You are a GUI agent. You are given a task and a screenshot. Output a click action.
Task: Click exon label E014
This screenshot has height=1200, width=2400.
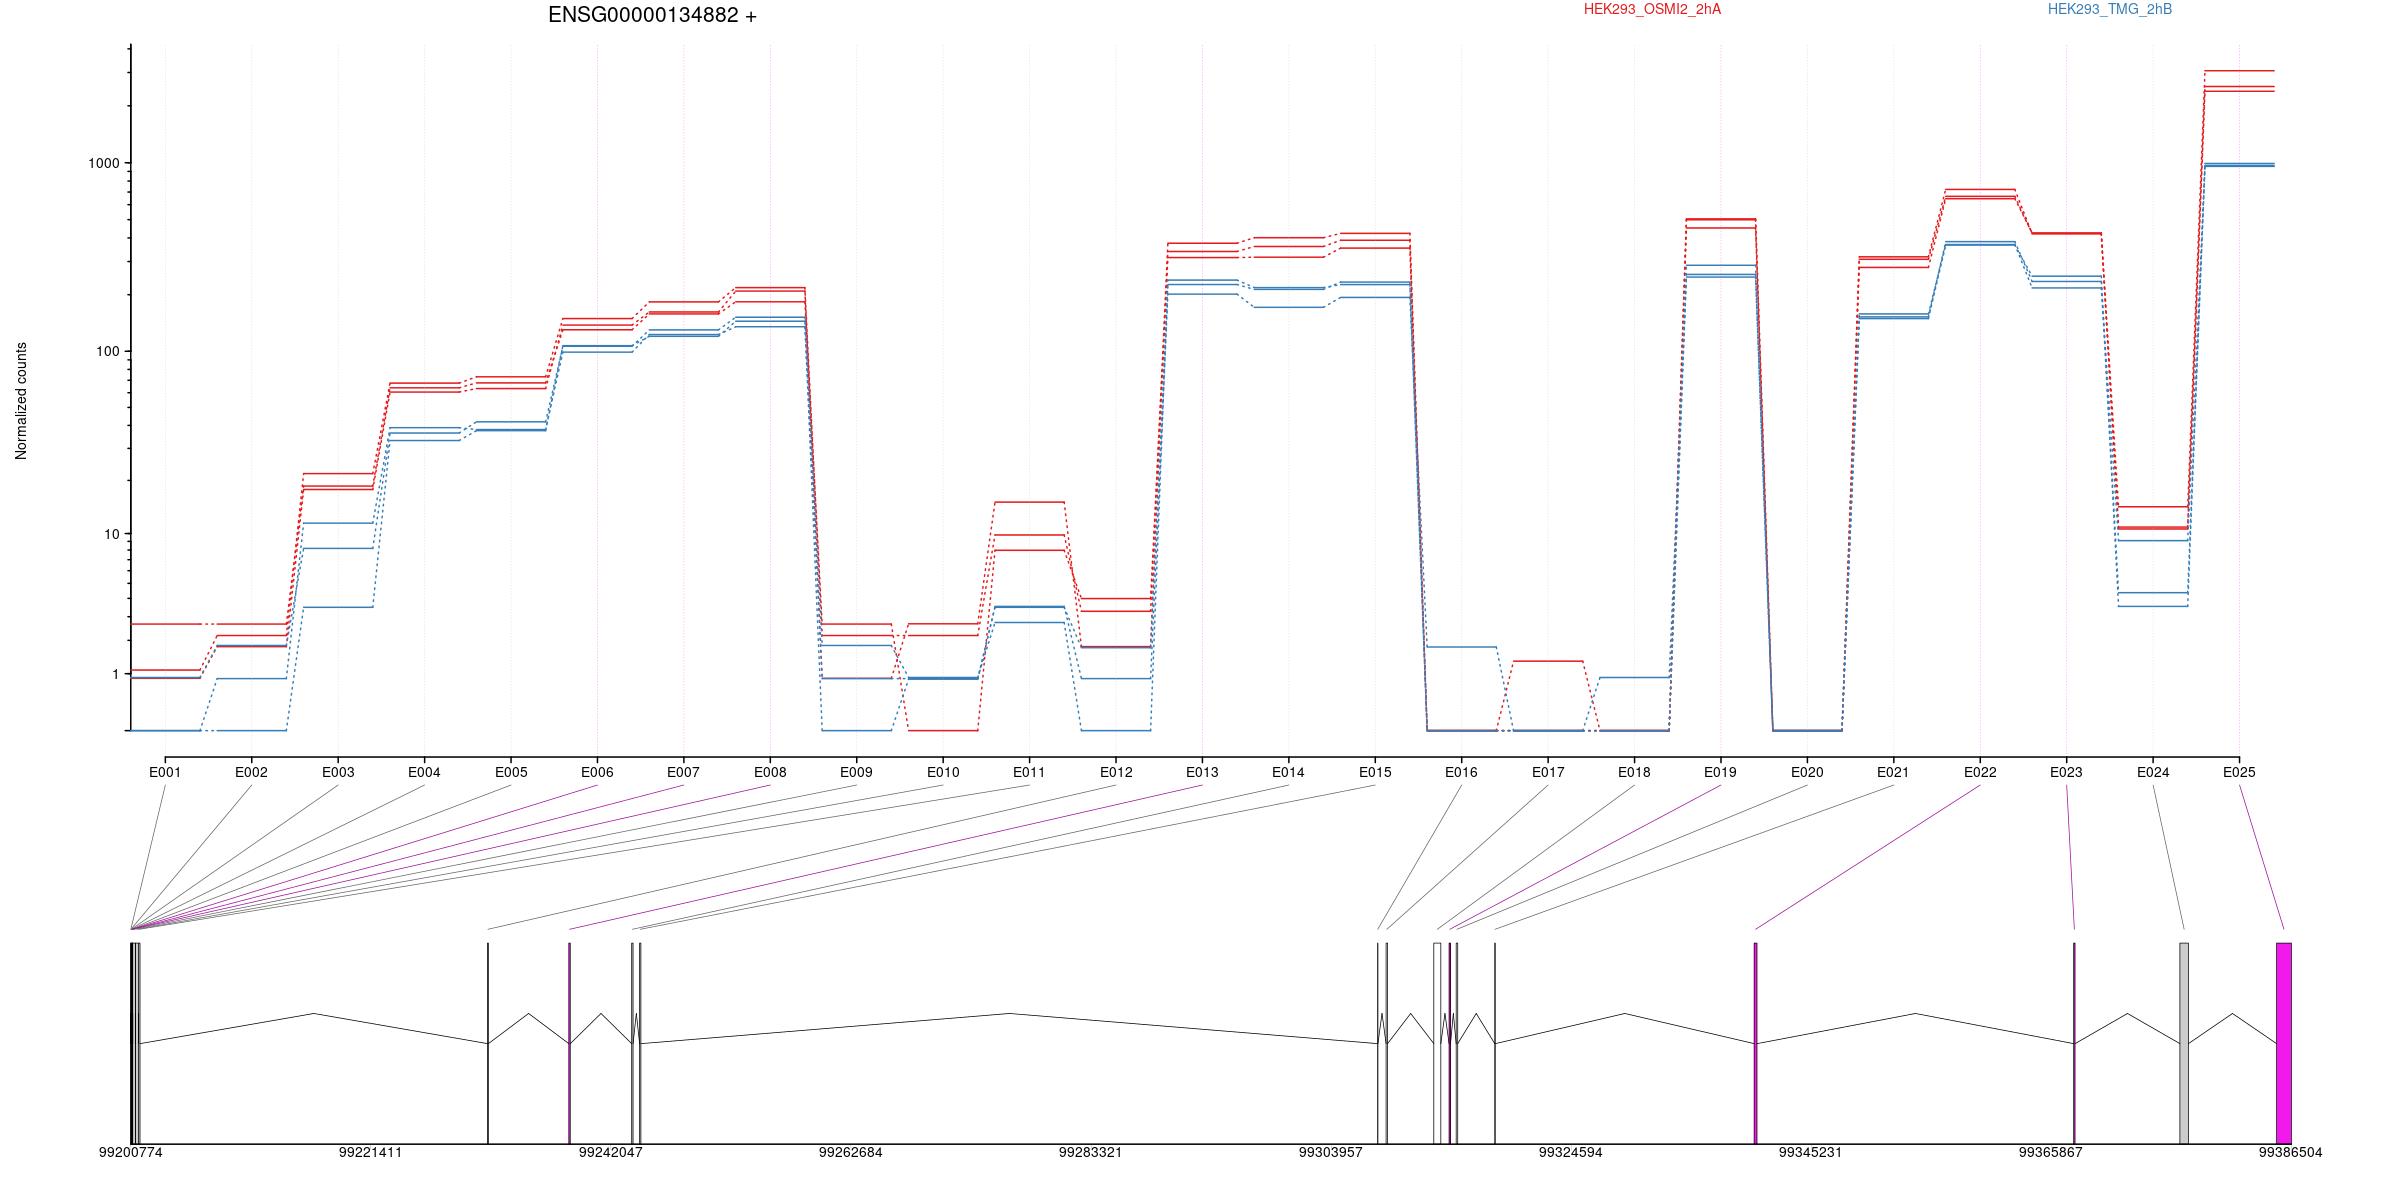(x=1288, y=772)
